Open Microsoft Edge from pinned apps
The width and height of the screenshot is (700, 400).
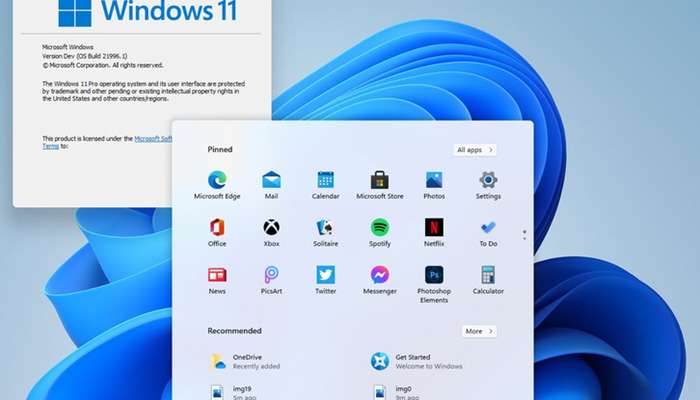[217, 185]
